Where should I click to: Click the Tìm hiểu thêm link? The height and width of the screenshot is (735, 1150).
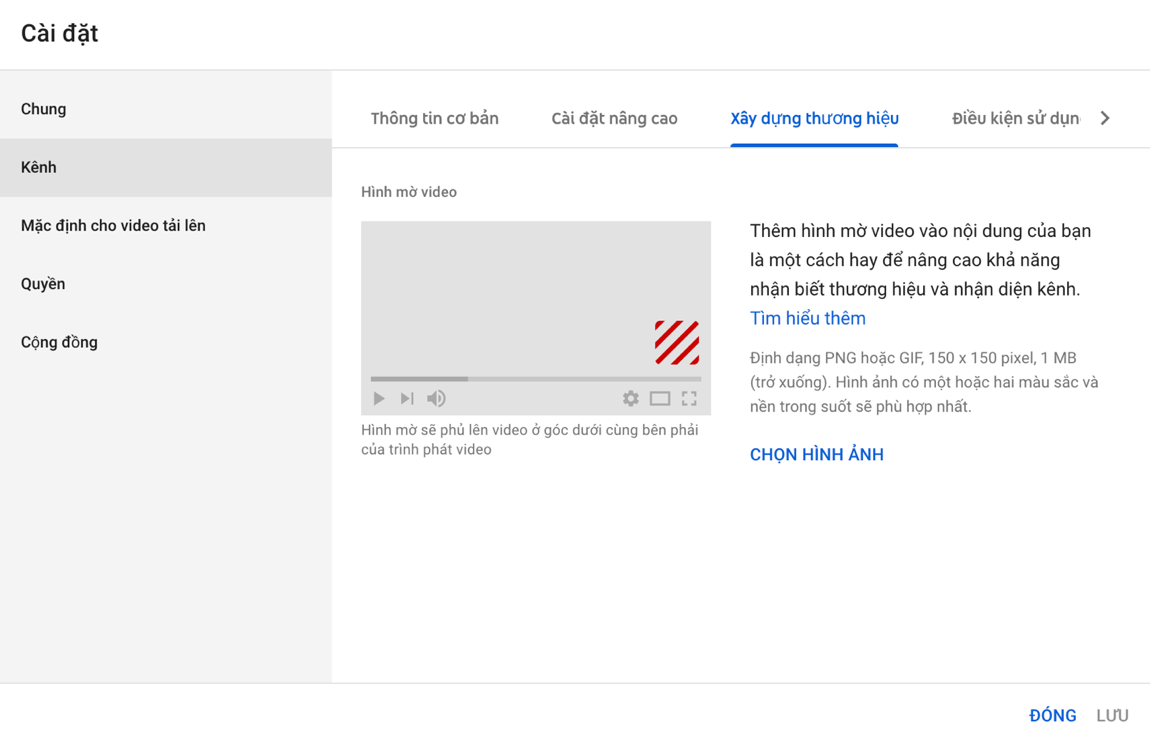pos(807,318)
